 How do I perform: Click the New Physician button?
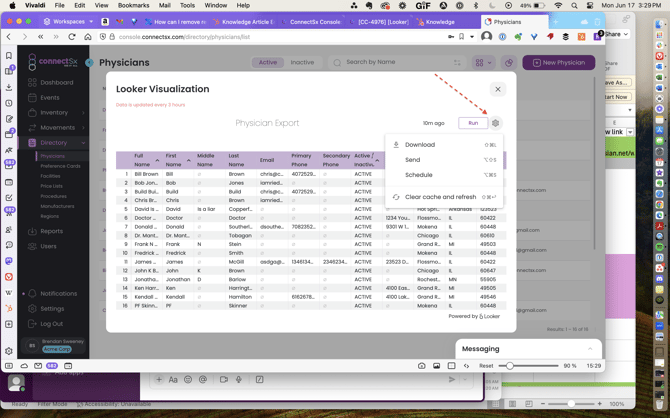tap(558, 62)
